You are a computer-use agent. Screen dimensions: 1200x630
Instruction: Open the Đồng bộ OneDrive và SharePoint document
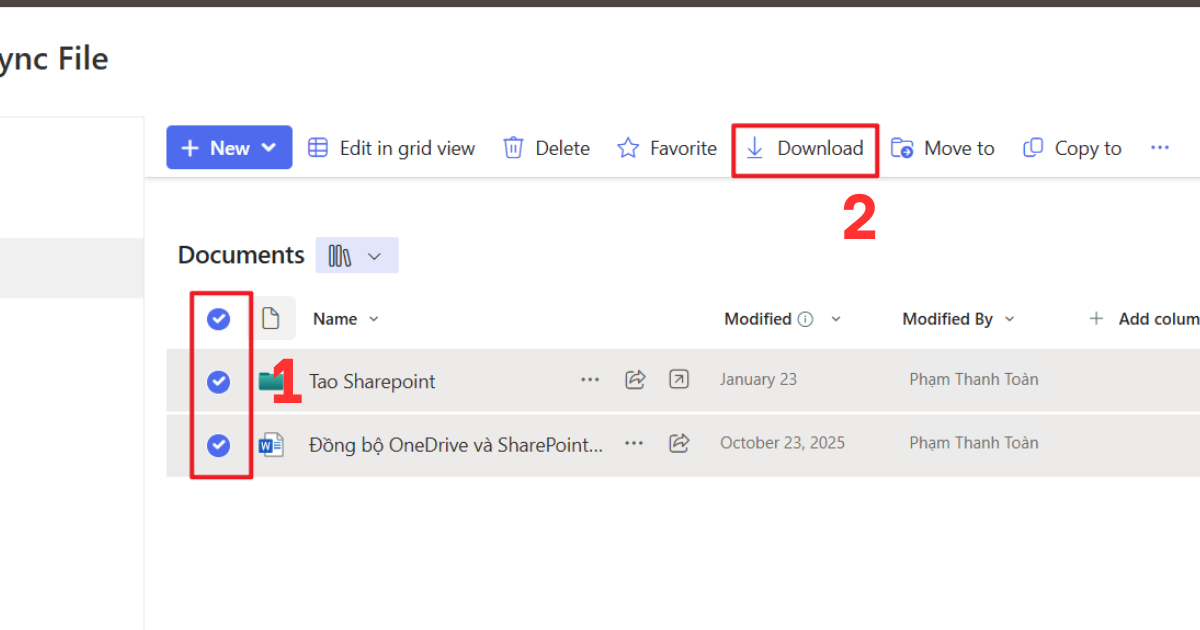pyautogui.click(x=450, y=444)
